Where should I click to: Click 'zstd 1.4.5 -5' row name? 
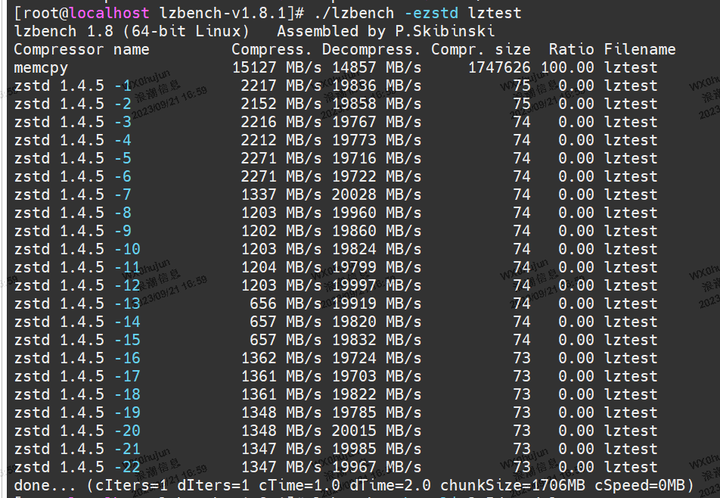[73, 159]
